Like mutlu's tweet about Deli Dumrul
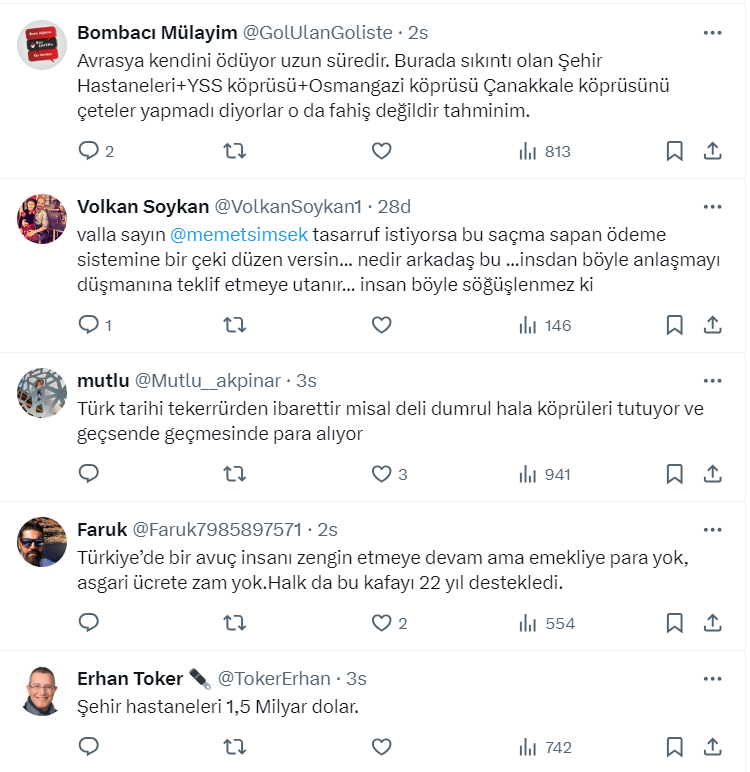The image size is (750, 772). [x=381, y=474]
